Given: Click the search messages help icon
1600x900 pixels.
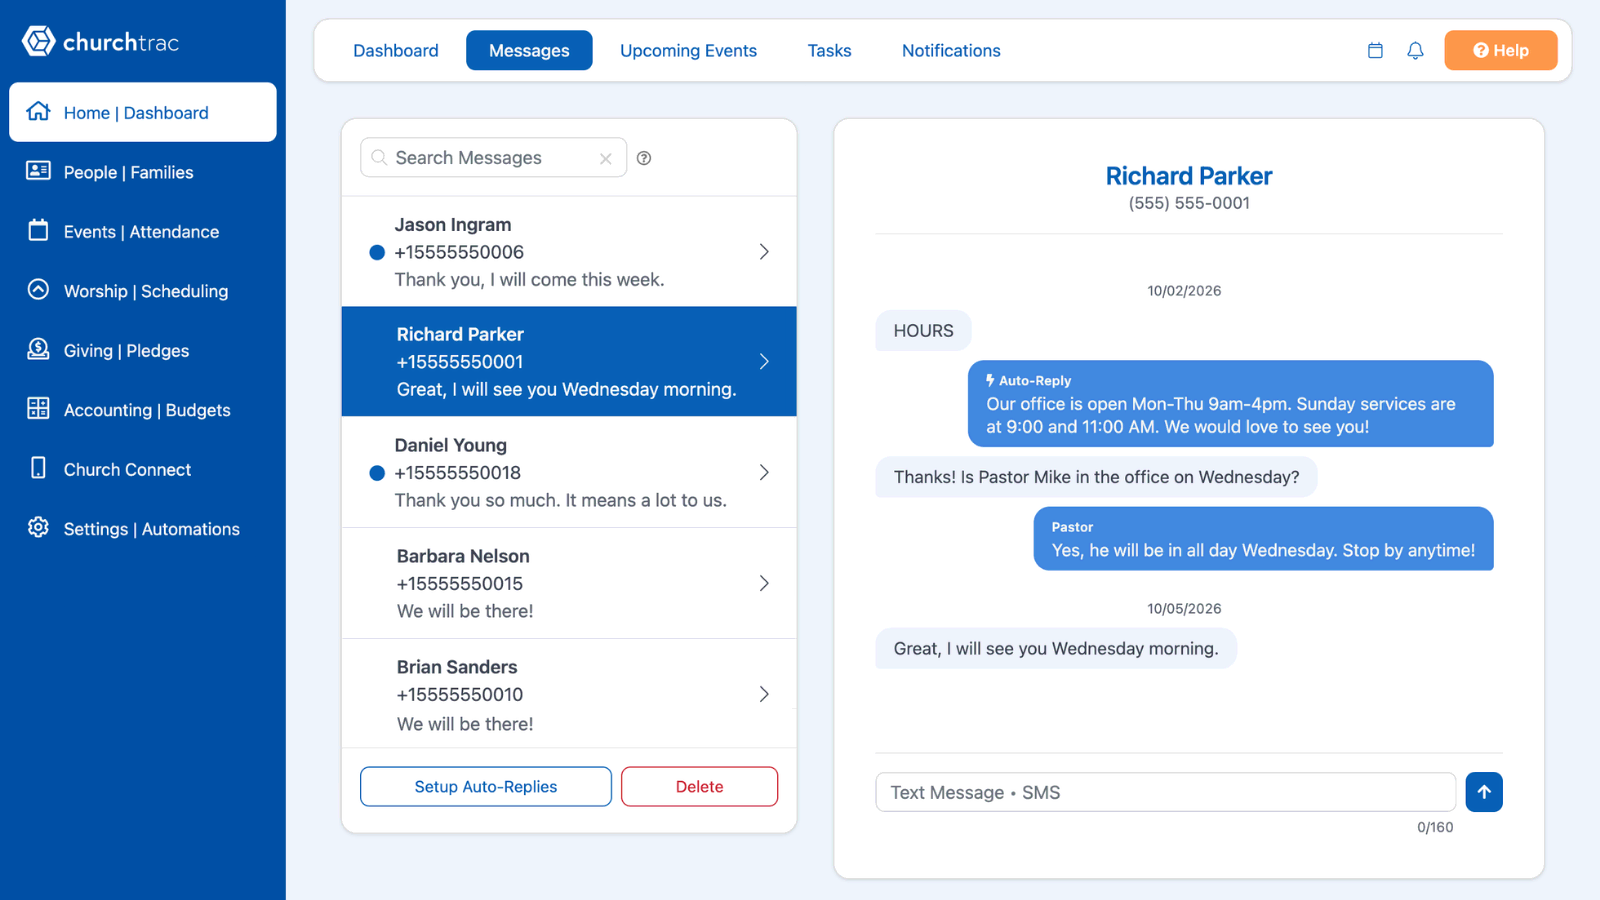Looking at the screenshot, I should point(644,158).
